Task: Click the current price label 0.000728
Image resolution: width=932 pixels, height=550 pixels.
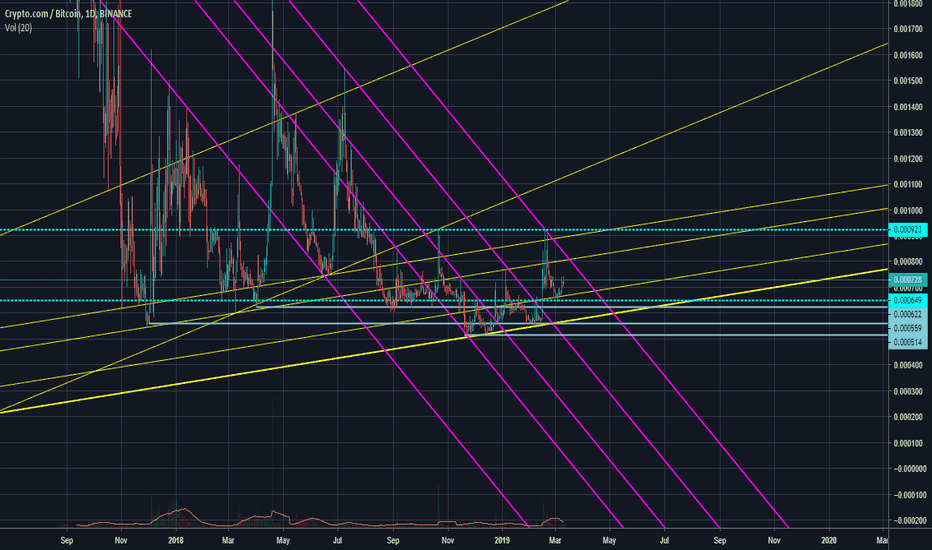Action: point(908,279)
